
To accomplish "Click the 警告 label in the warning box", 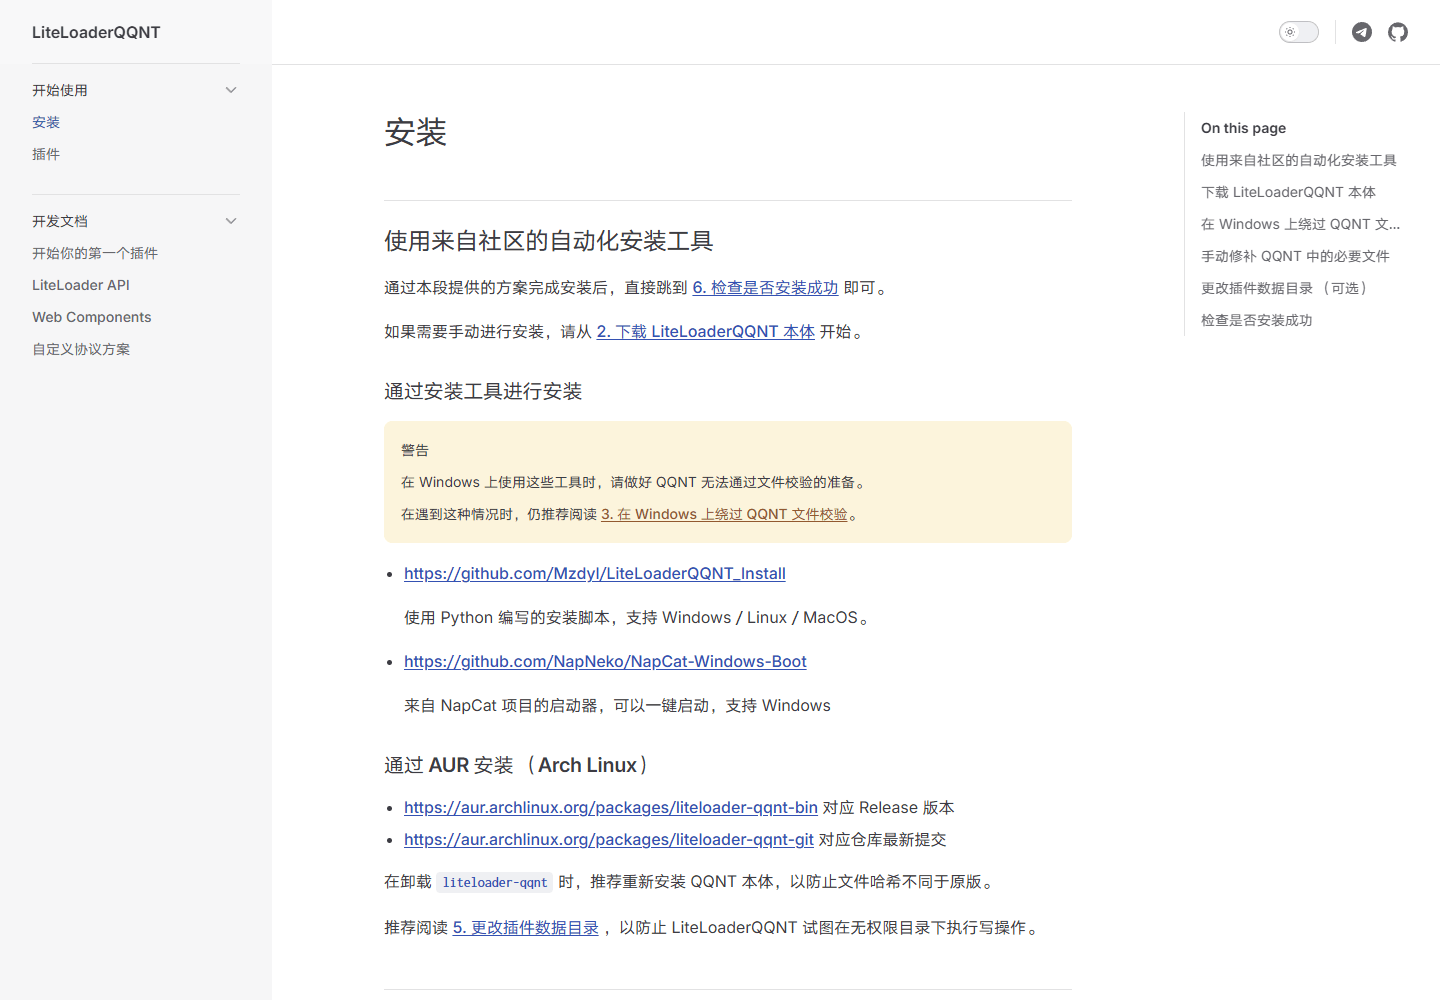I will (x=415, y=450).
